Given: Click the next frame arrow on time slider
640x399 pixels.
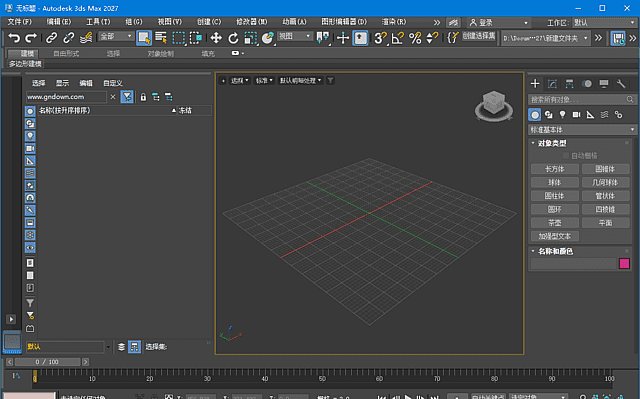Looking at the screenshot, I should [85, 362].
